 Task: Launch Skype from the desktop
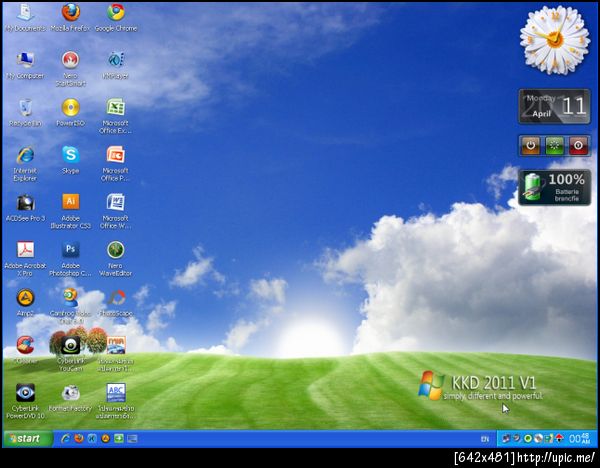click(71, 160)
